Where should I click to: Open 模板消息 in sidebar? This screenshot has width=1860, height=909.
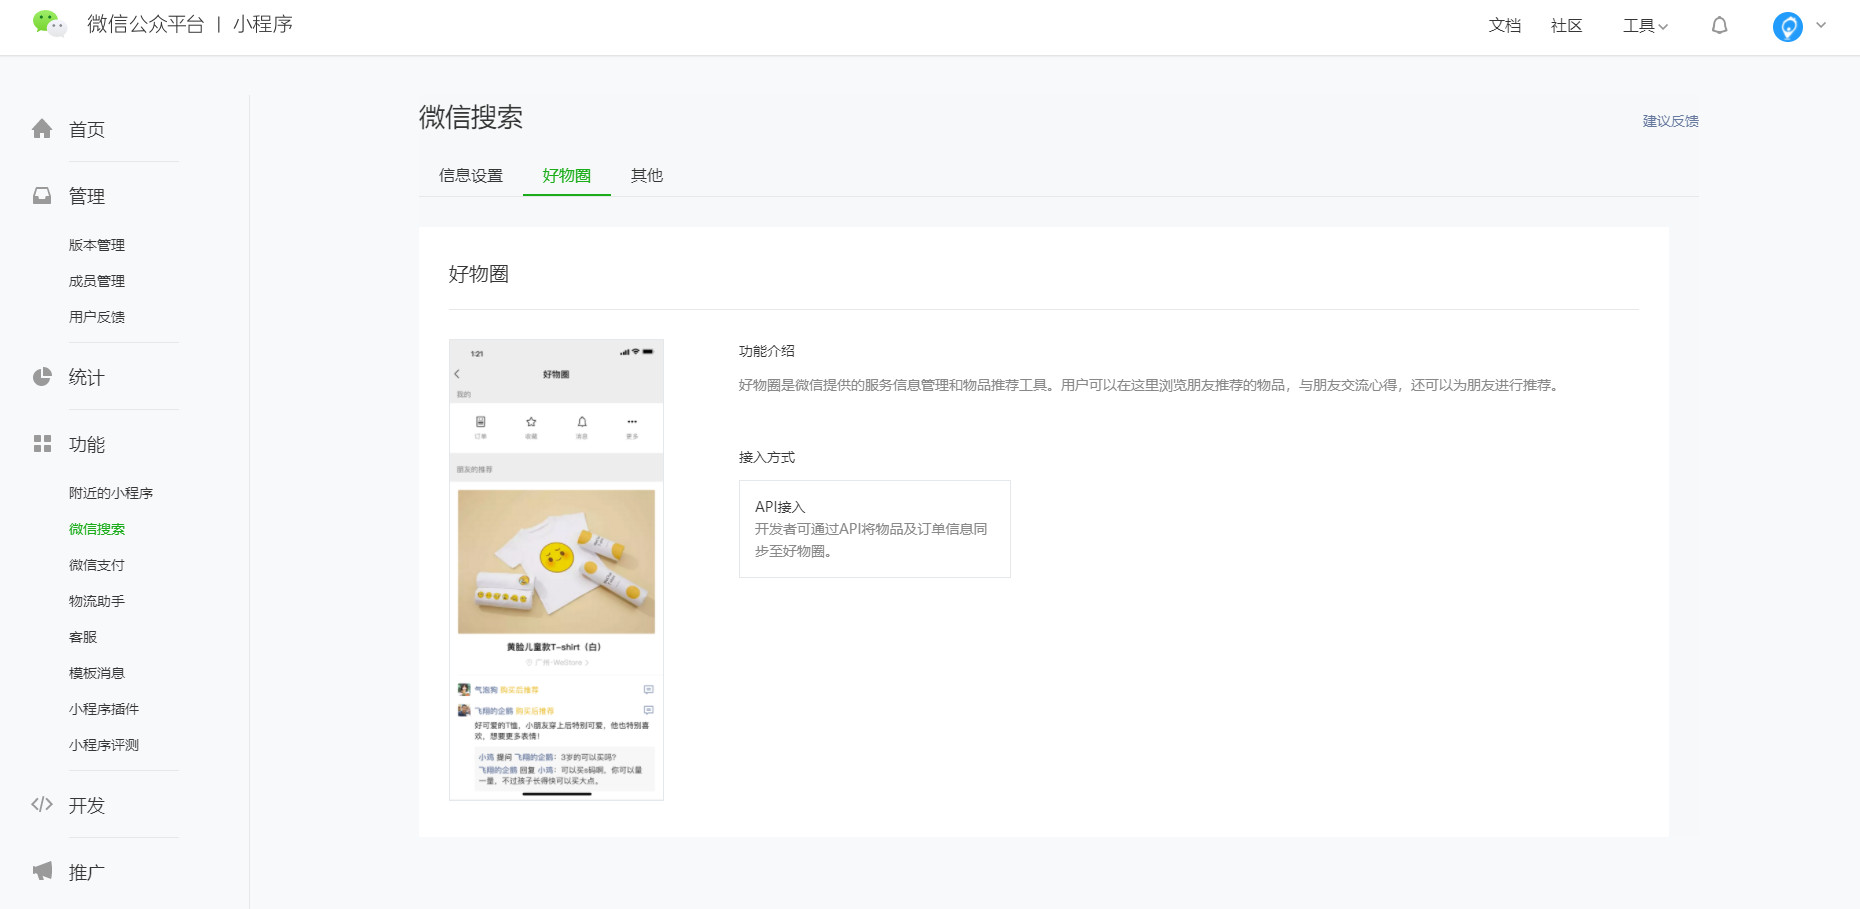pyautogui.click(x=97, y=673)
